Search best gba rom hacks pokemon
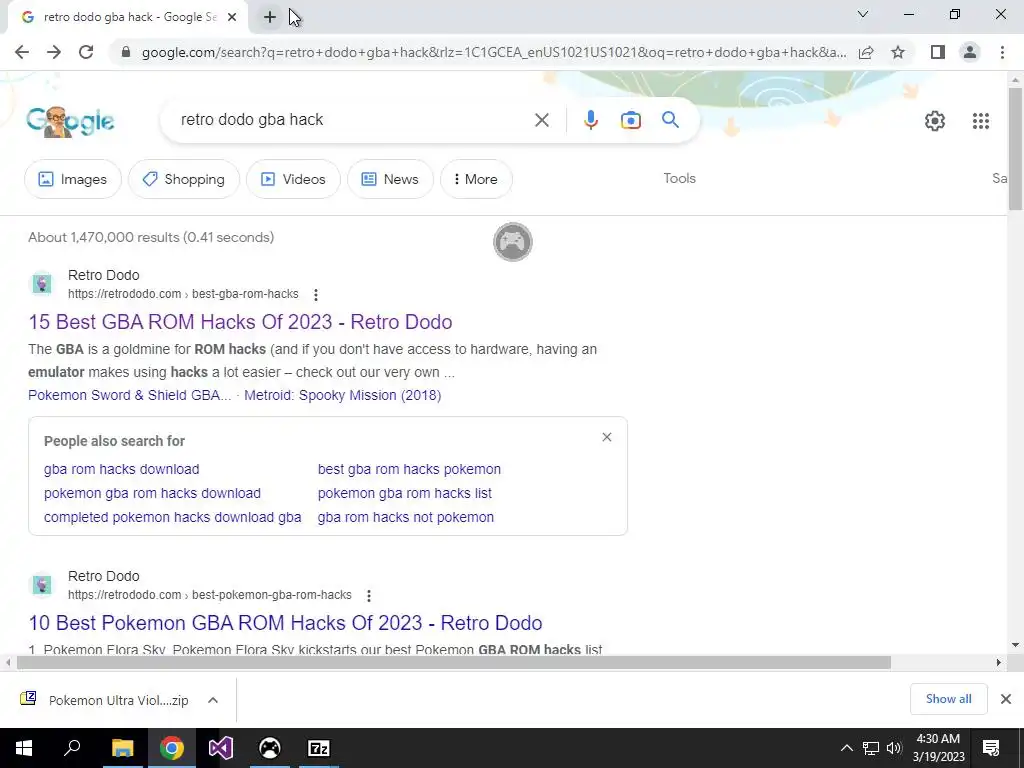The image size is (1024, 768). pyautogui.click(x=409, y=469)
